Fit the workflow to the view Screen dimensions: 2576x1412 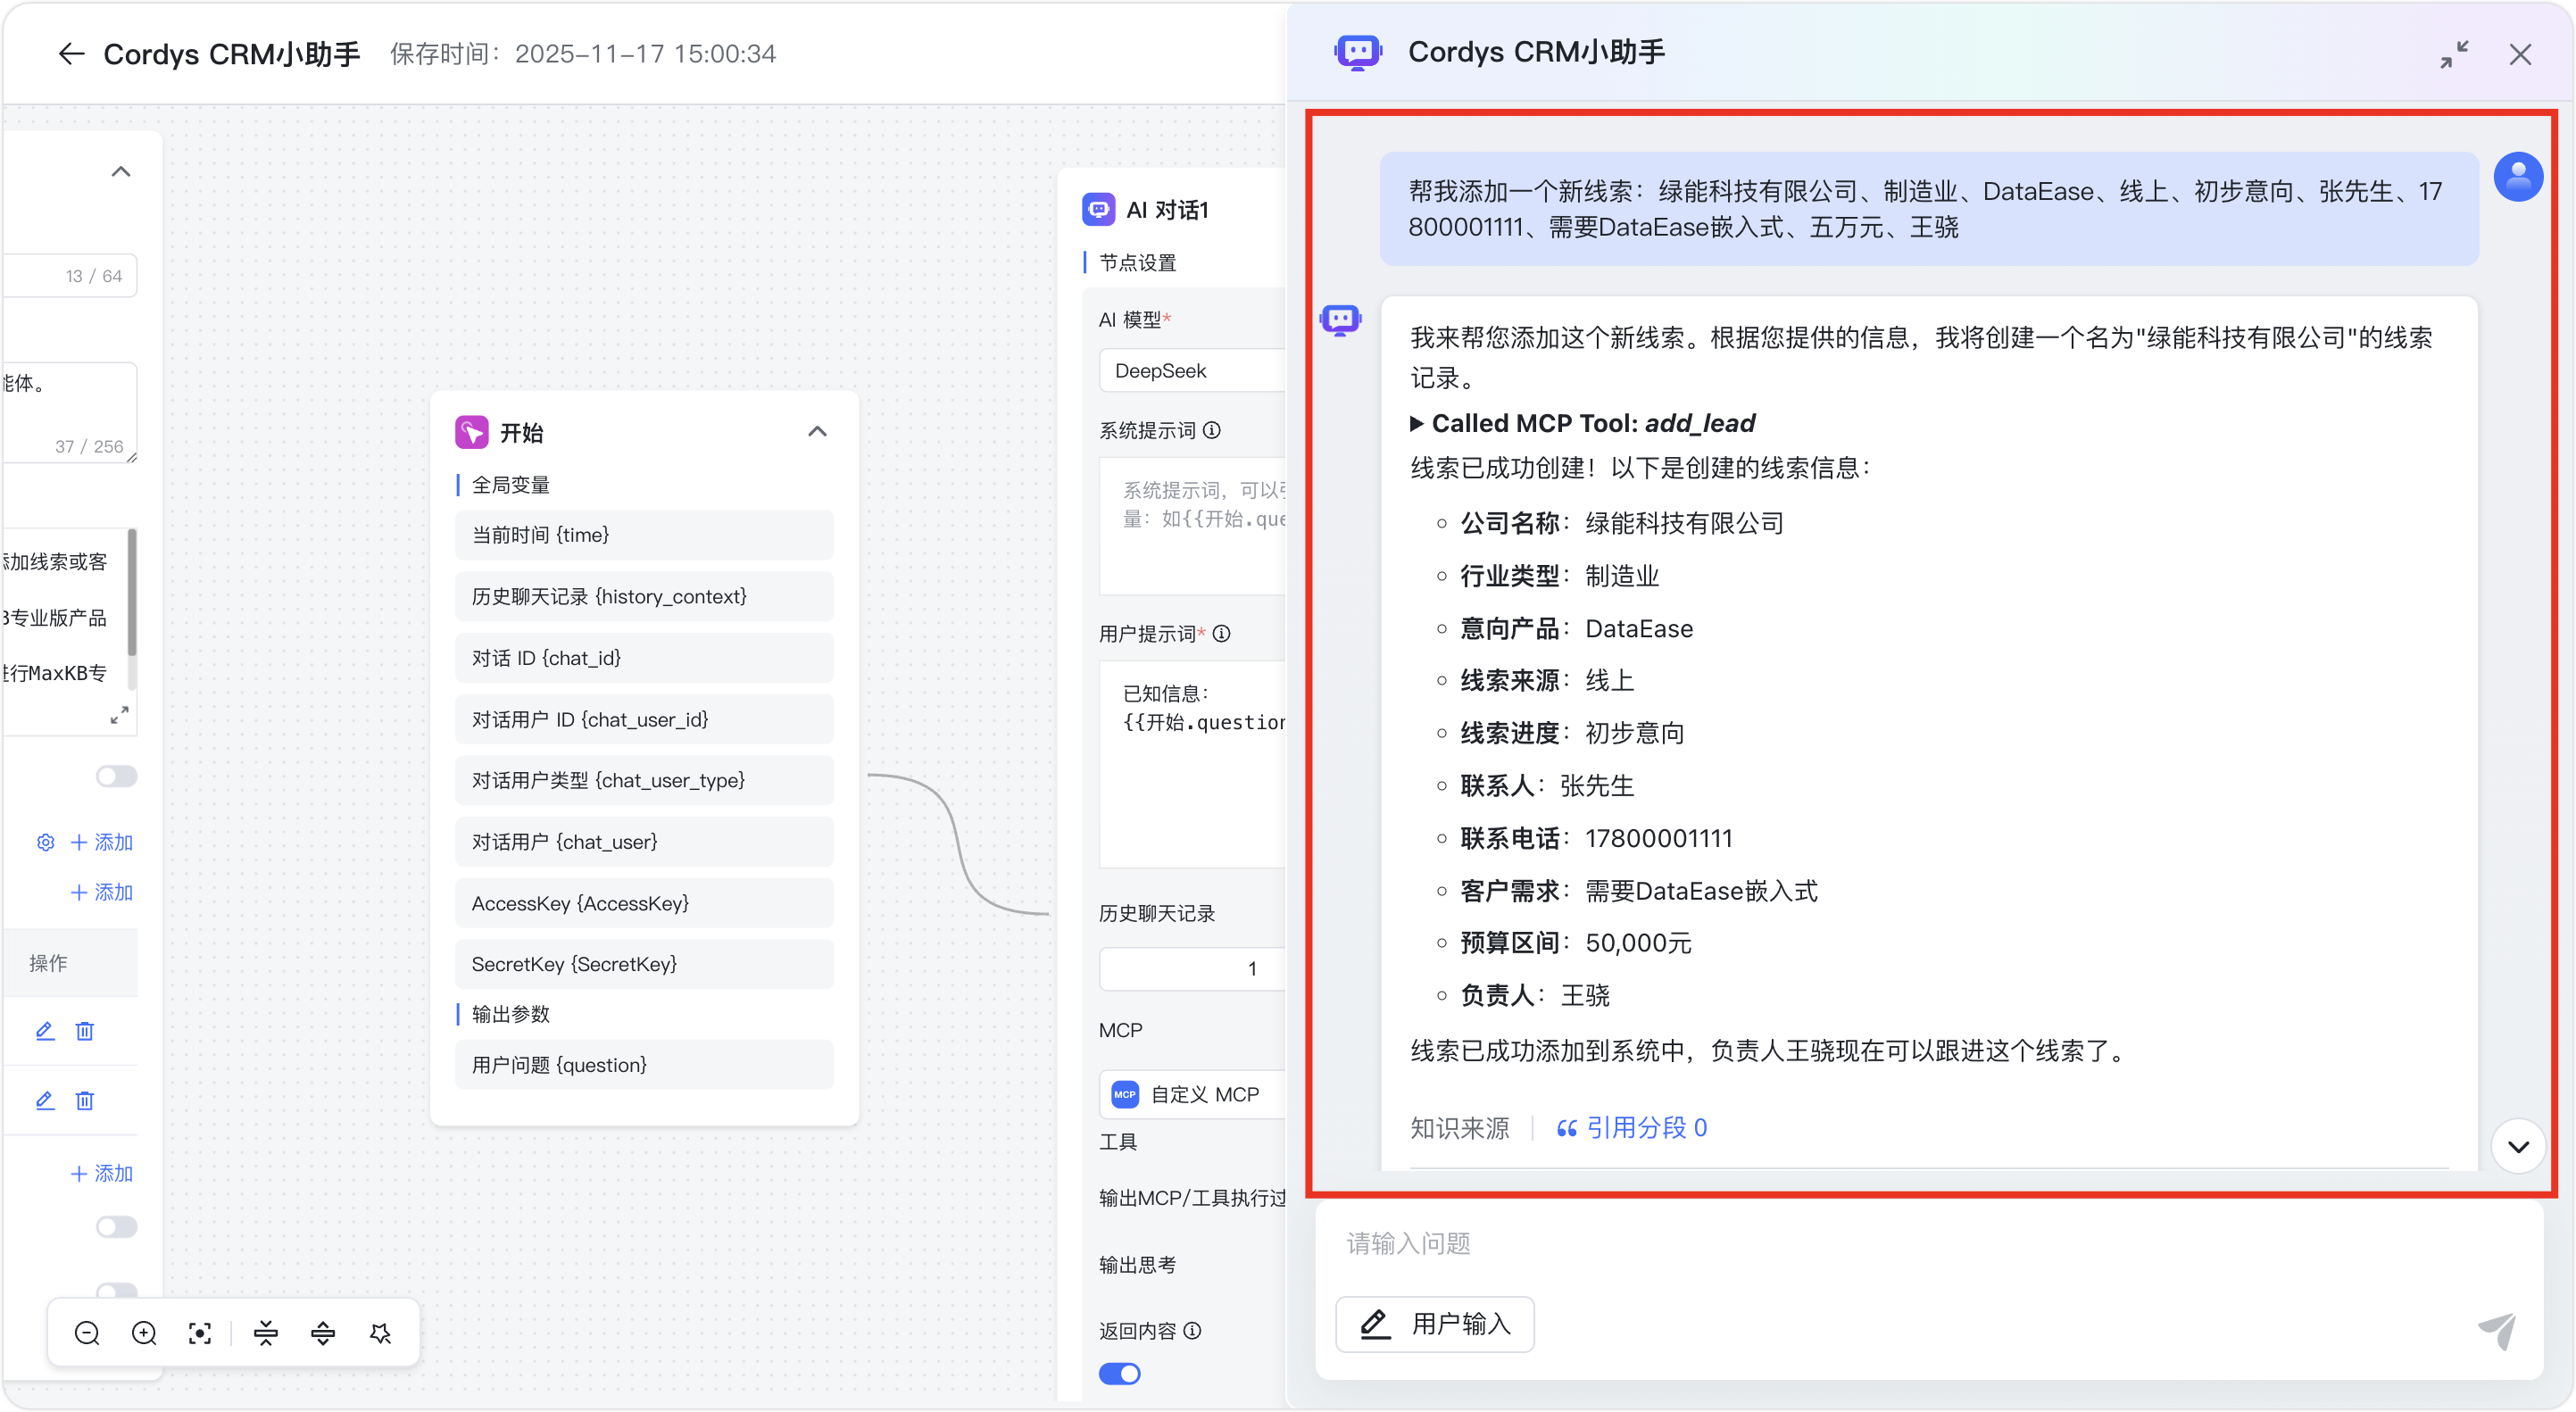tap(200, 1332)
